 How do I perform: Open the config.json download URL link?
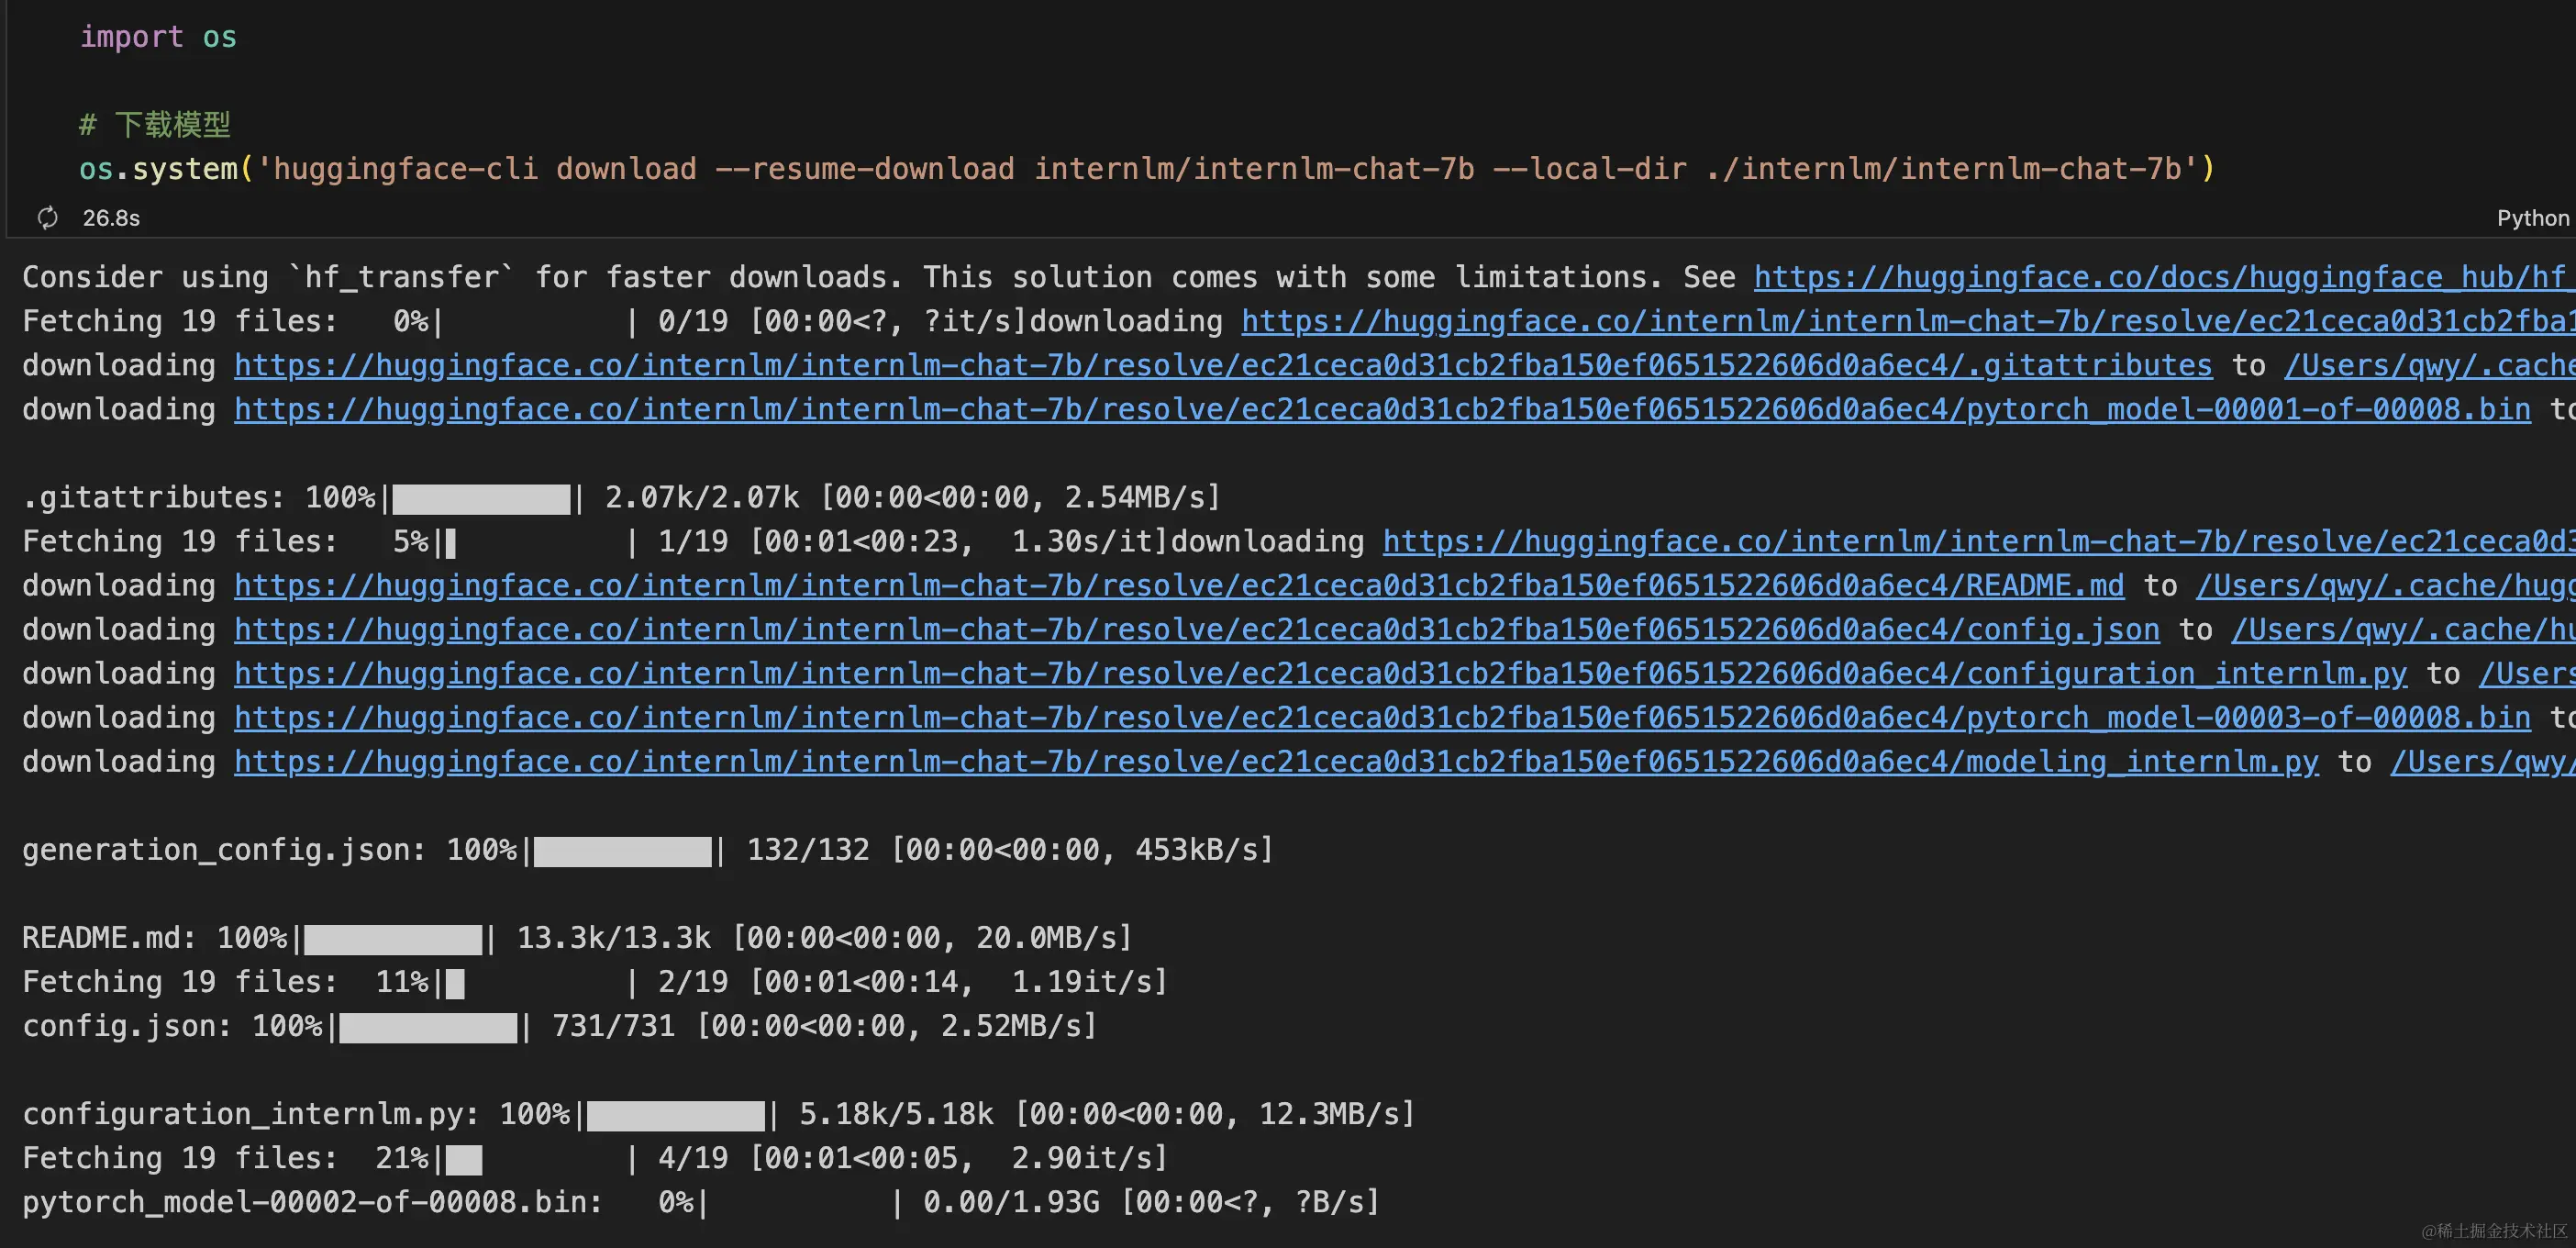point(1196,629)
